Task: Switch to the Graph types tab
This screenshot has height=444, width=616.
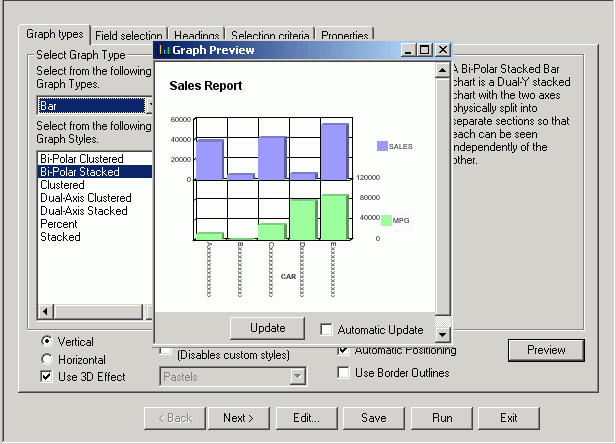Action: (x=55, y=34)
